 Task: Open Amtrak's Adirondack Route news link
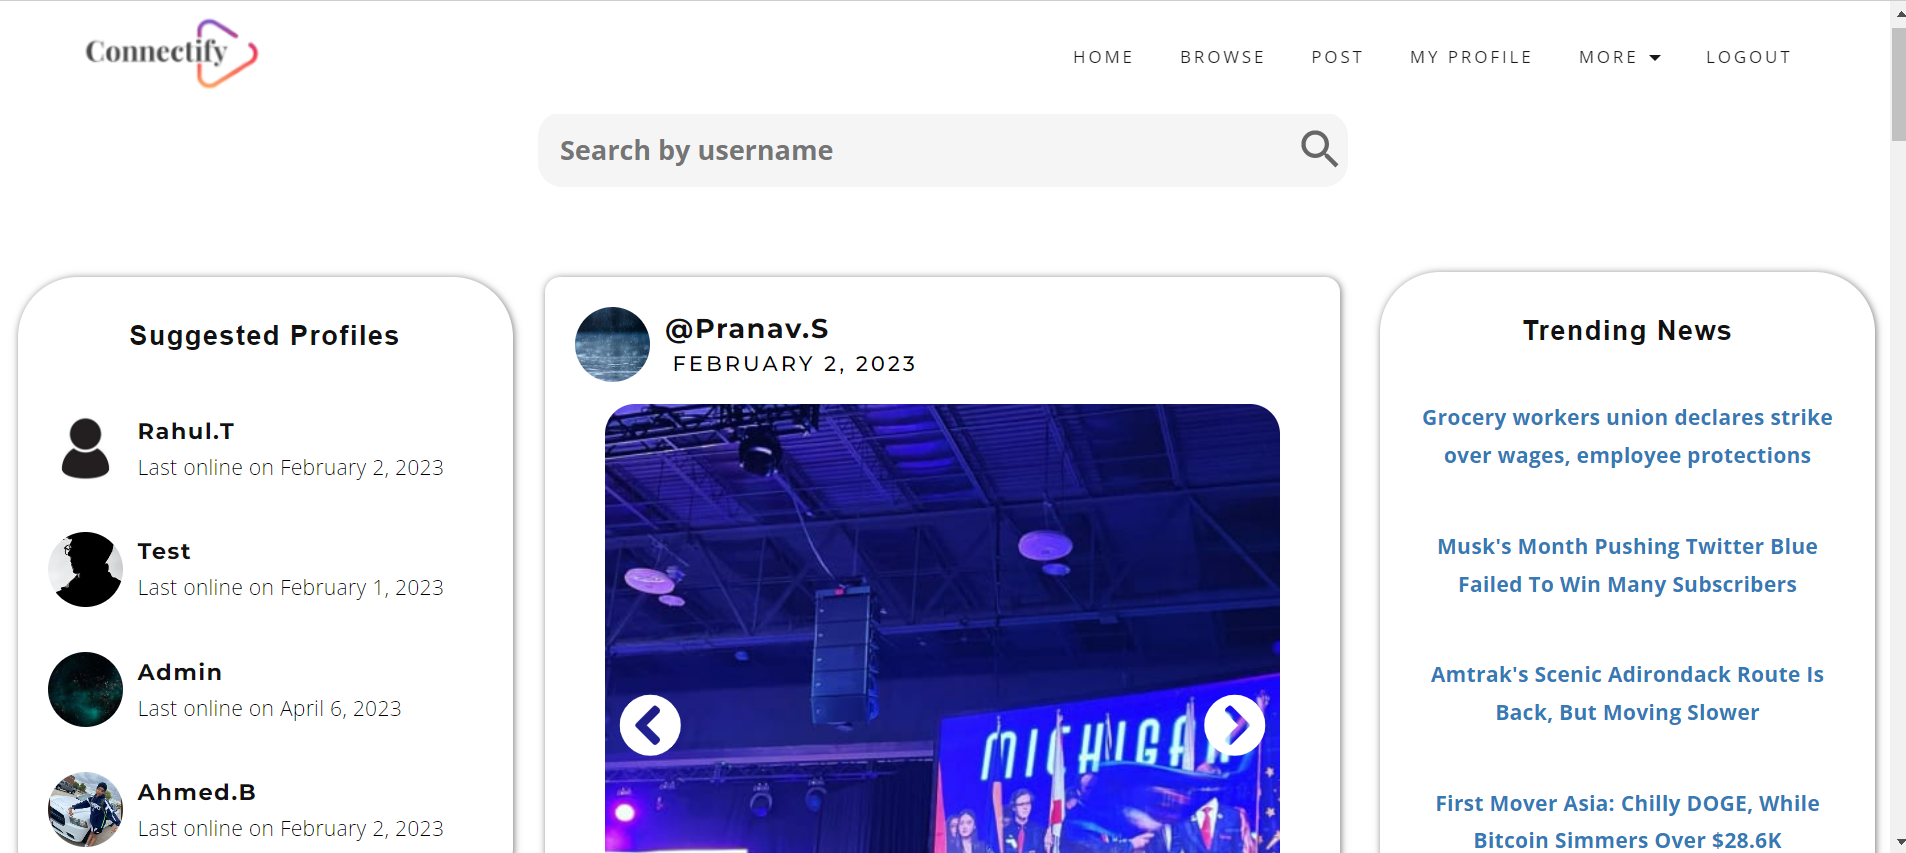pos(1627,693)
